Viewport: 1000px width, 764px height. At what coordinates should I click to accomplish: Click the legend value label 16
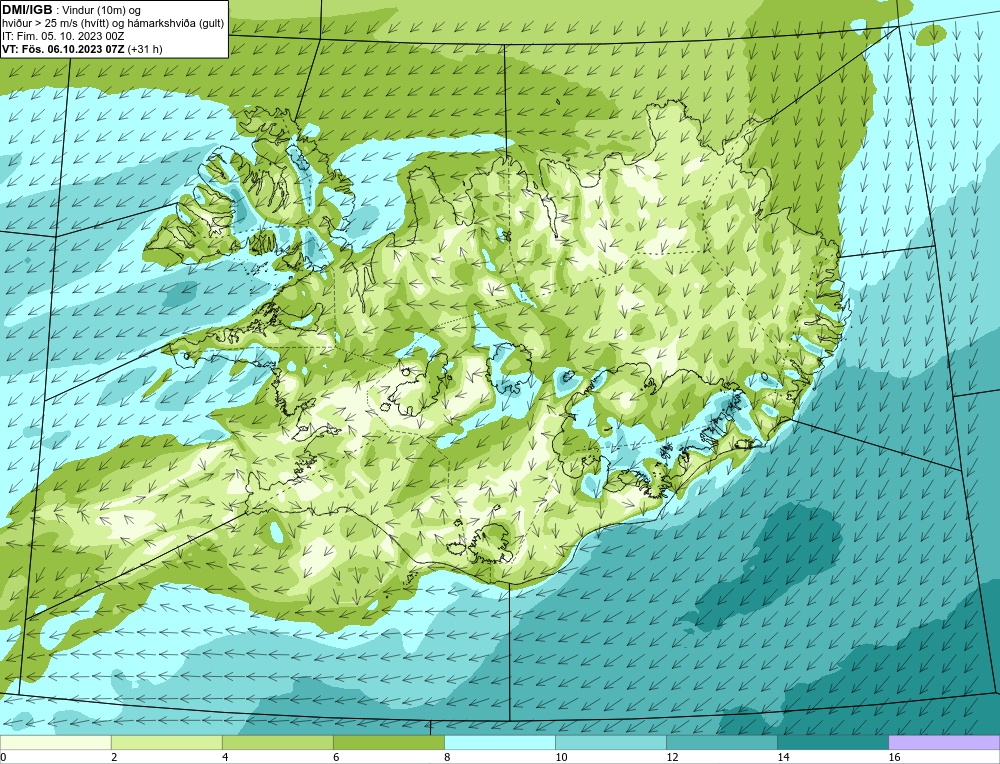[x=894, y=757]
